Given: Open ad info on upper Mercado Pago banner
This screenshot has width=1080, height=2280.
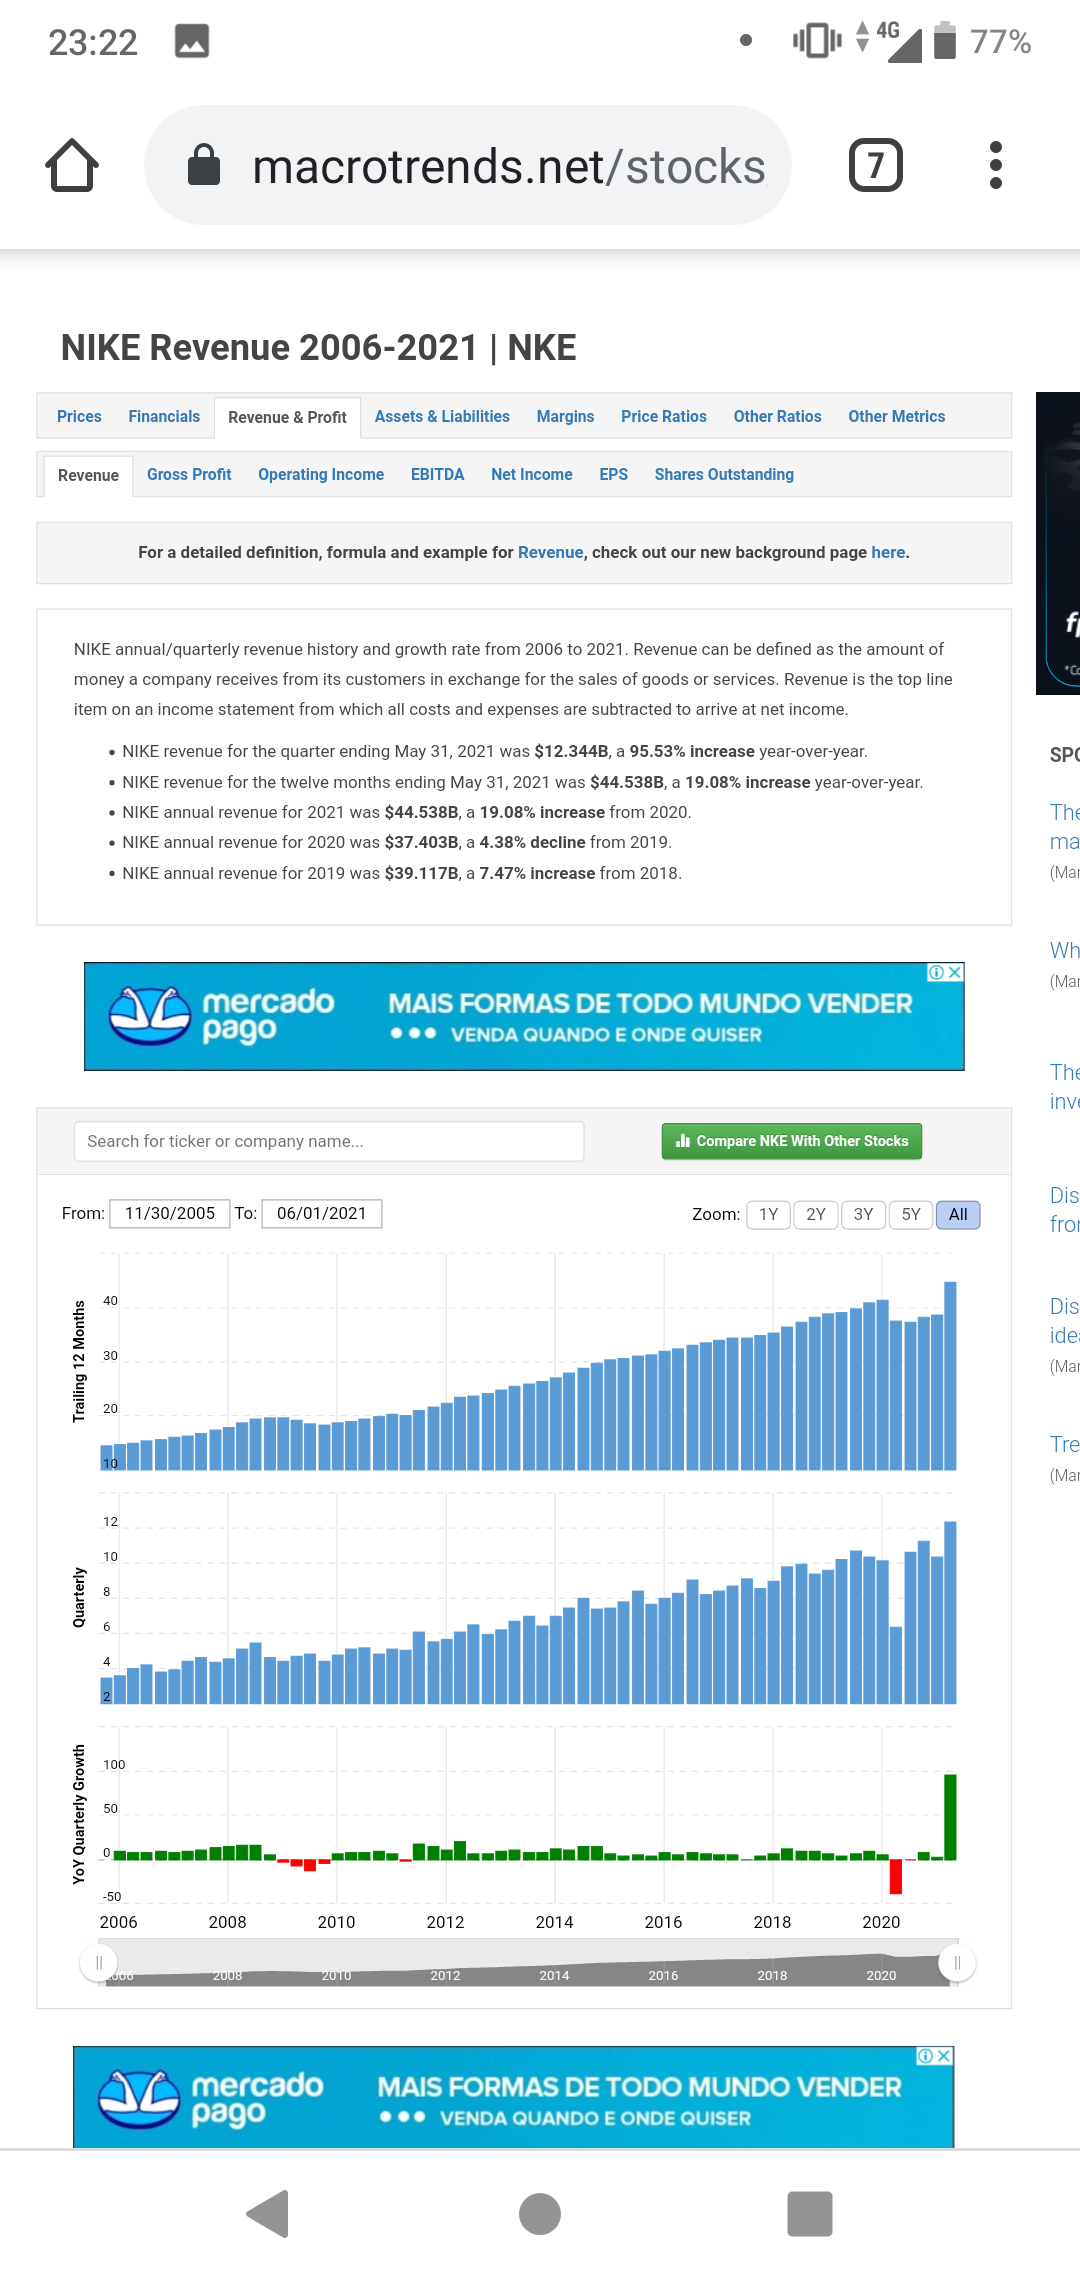Looking at the screenshot, I should 937,972.
